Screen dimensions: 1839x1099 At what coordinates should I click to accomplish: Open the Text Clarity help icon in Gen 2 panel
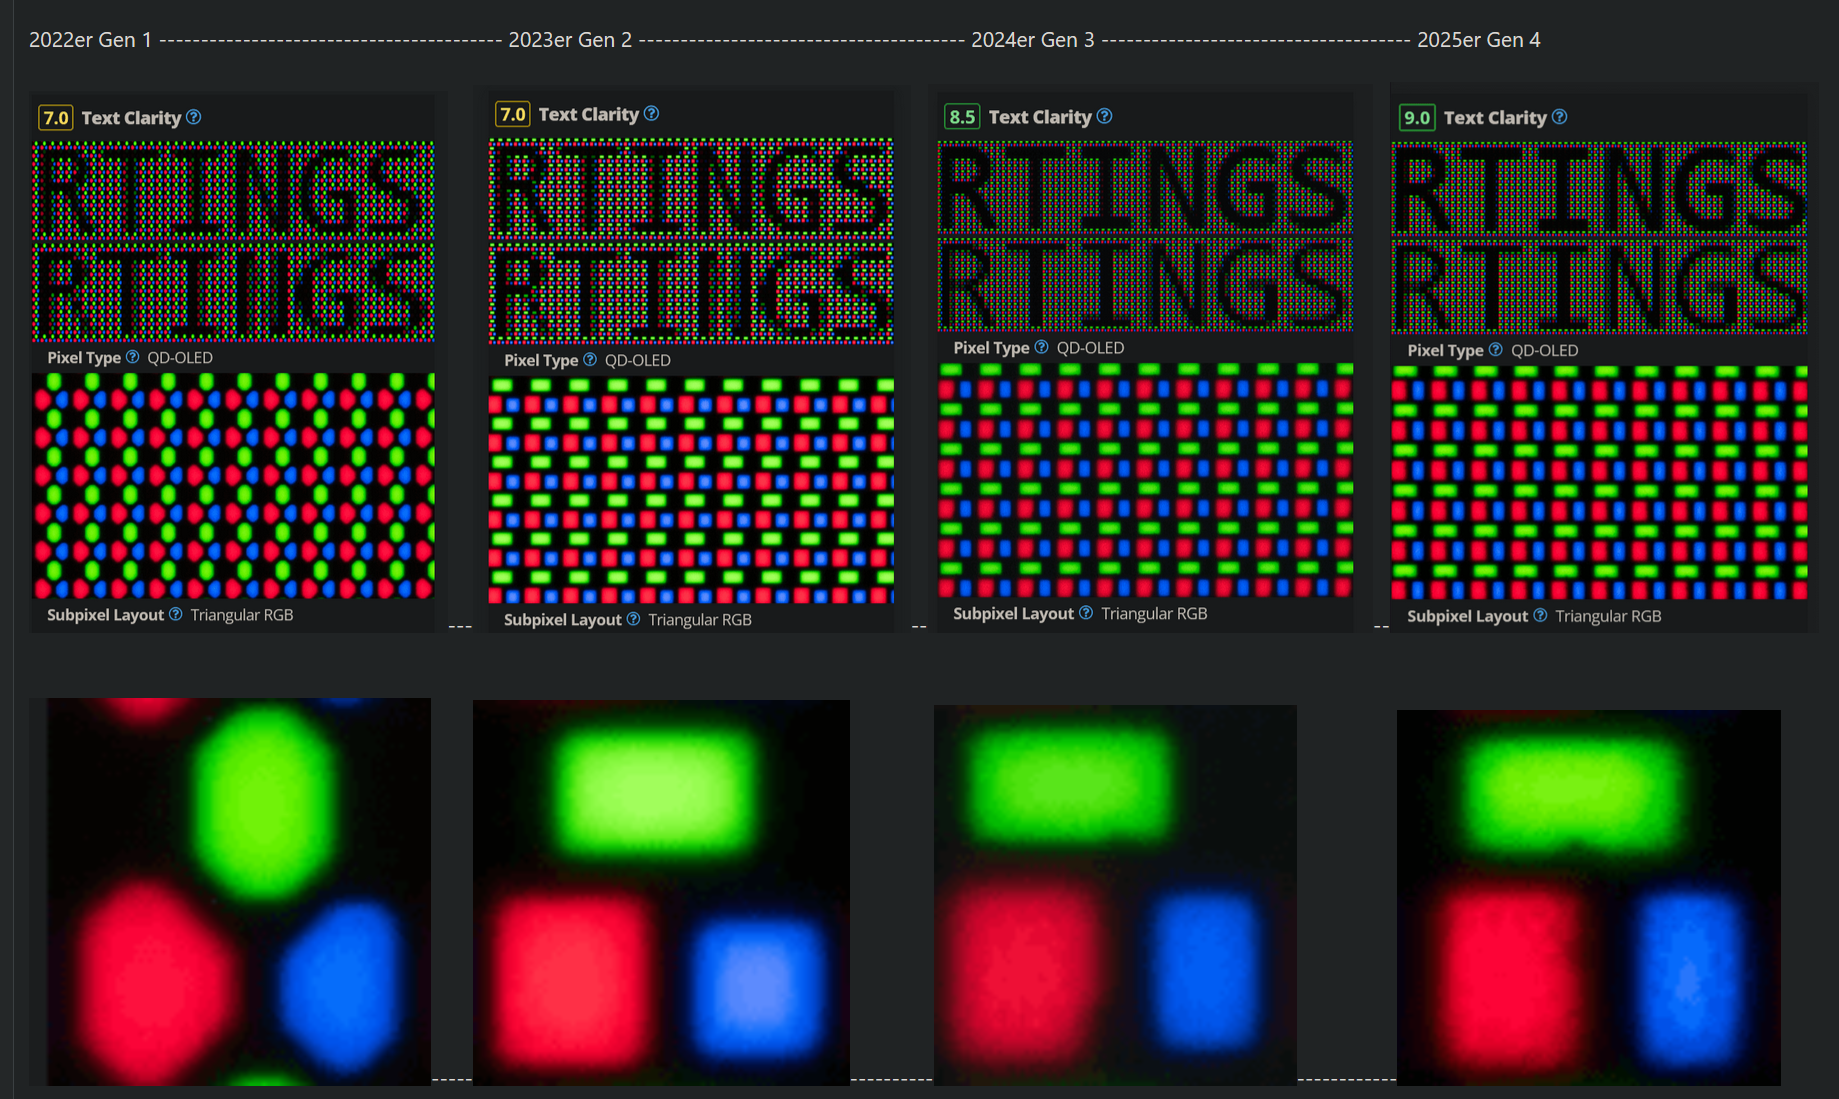click(651, 114)
